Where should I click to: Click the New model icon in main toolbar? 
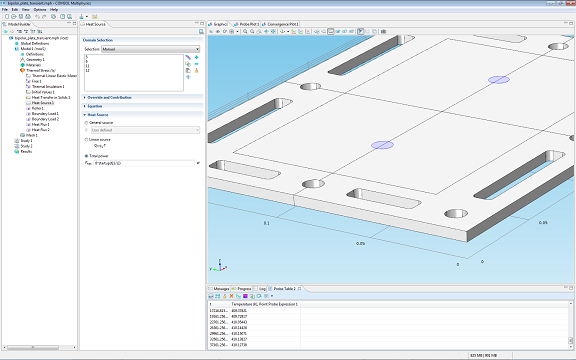[7, 17]
